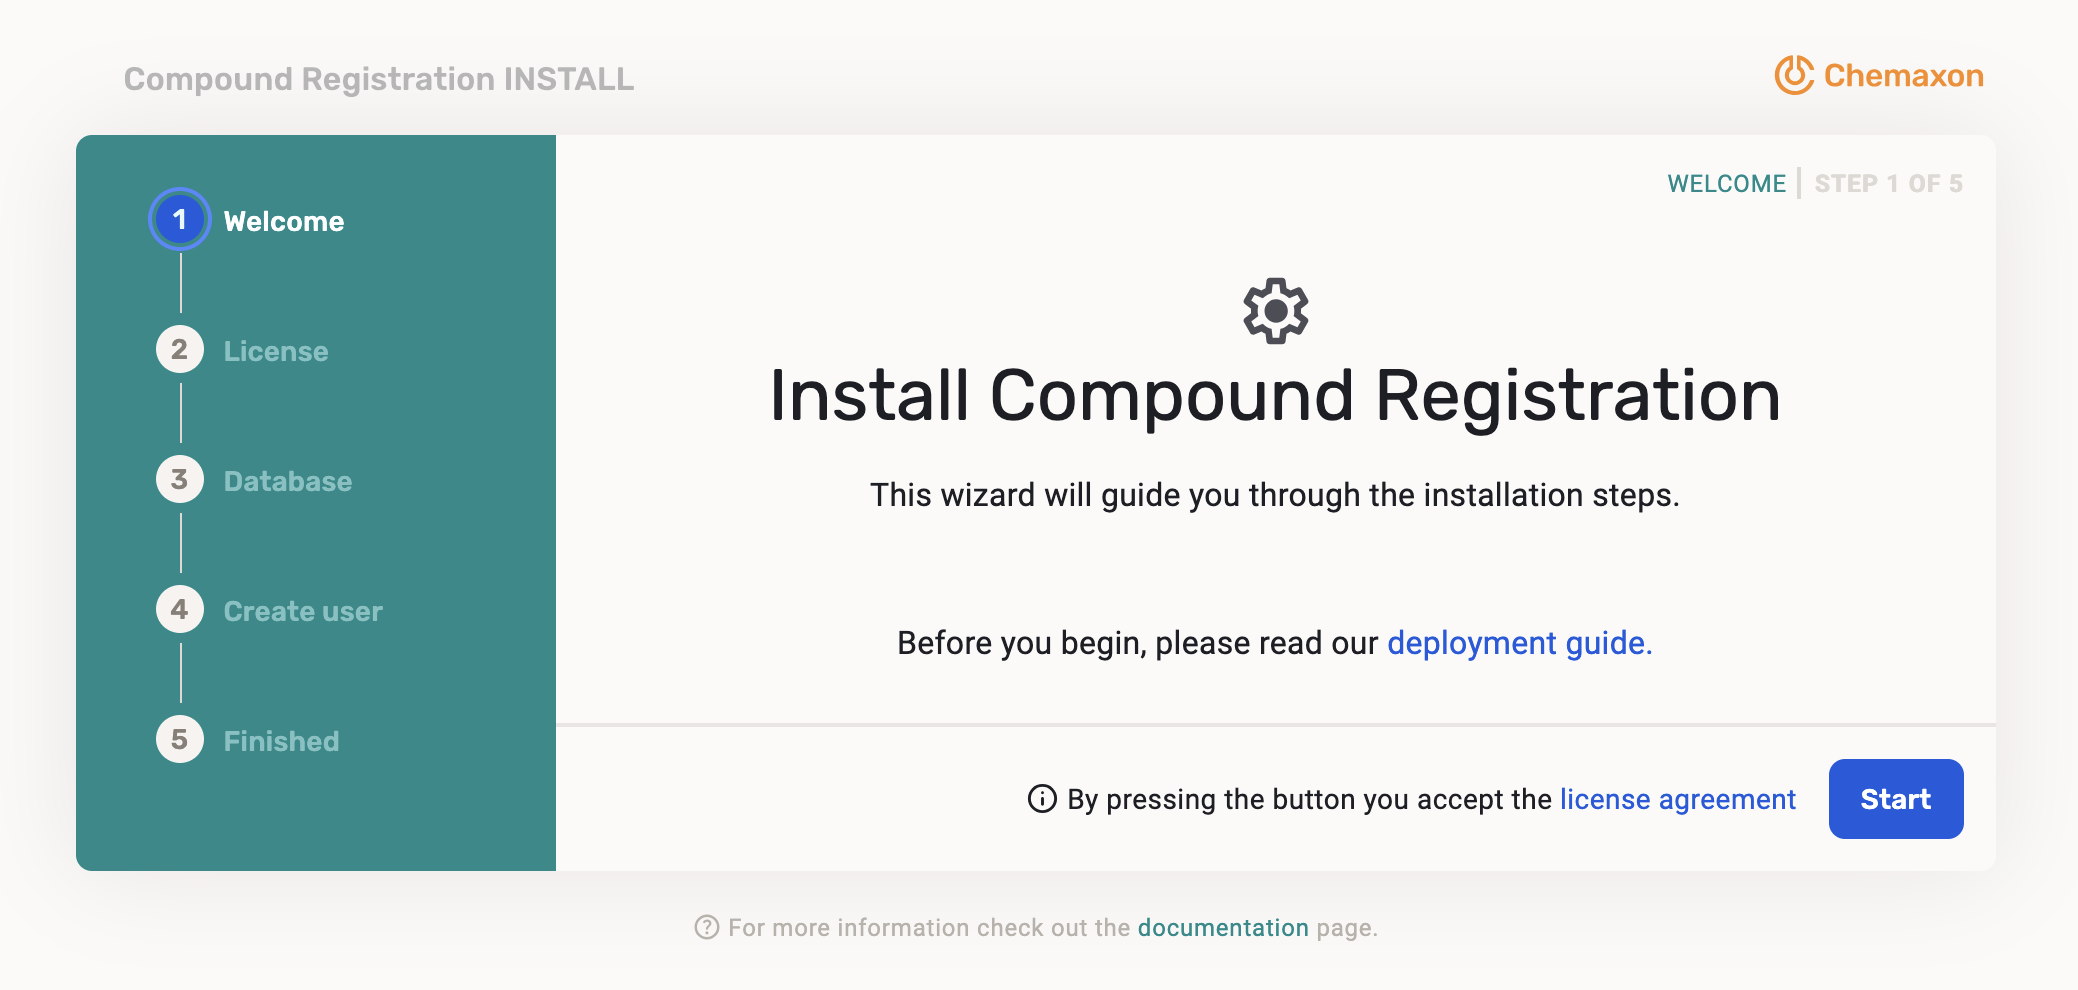Go to the Welcome step label
Viewport: 2078px width, 990px height.
pos(284,222)
